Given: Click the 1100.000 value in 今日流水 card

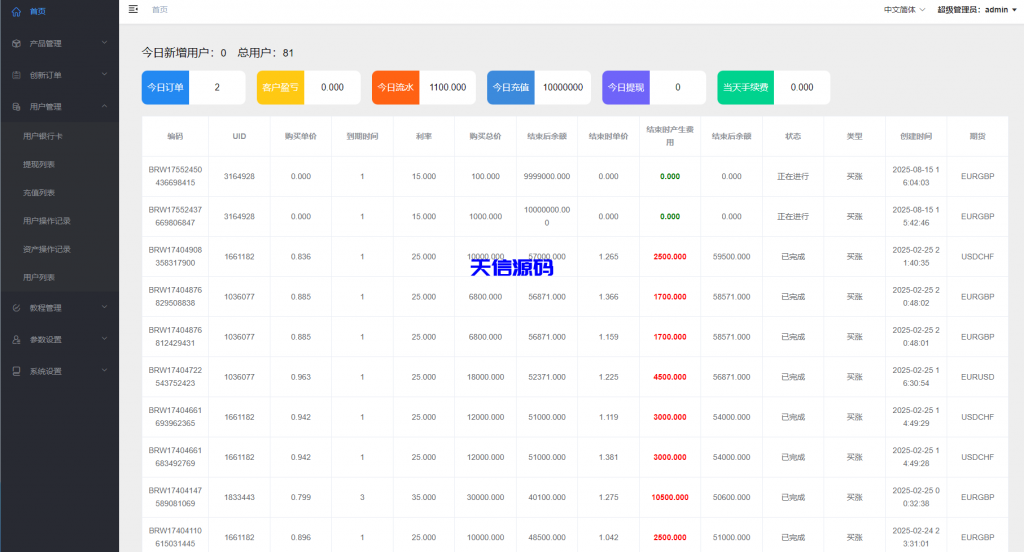Looking at the screenshot, I should 448,88.
